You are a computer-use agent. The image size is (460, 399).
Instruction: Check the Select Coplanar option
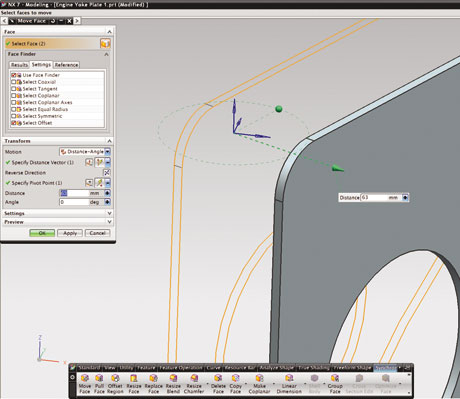(14, 96)
